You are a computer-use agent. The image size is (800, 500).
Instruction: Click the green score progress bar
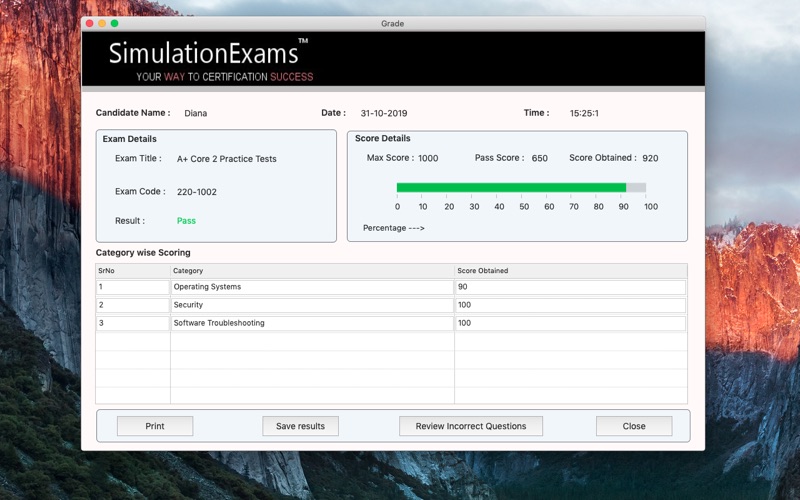[511, 187]
